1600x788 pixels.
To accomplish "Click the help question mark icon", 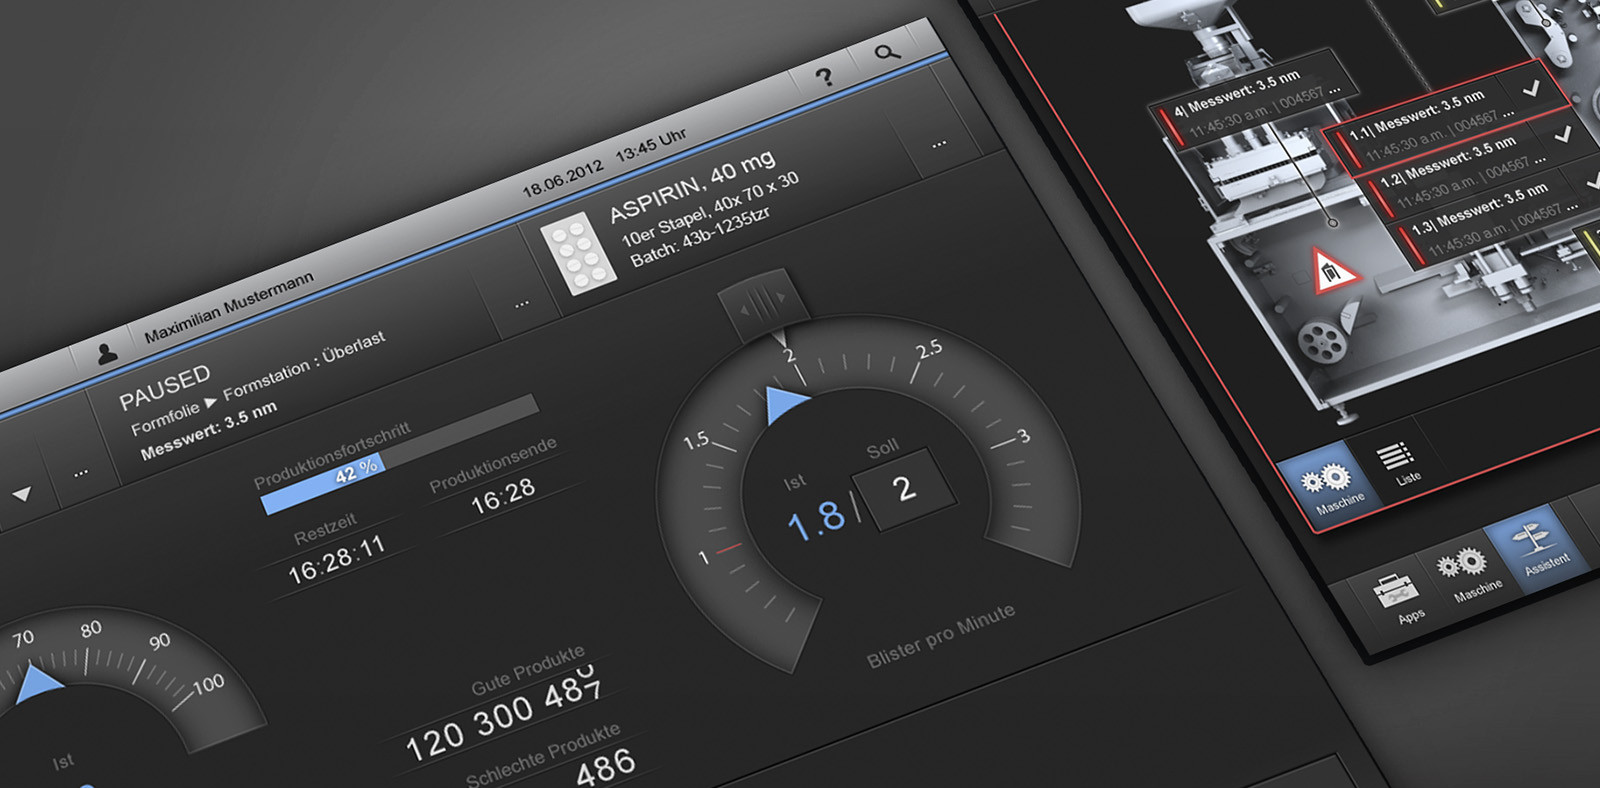I will [x=824, y=77].
